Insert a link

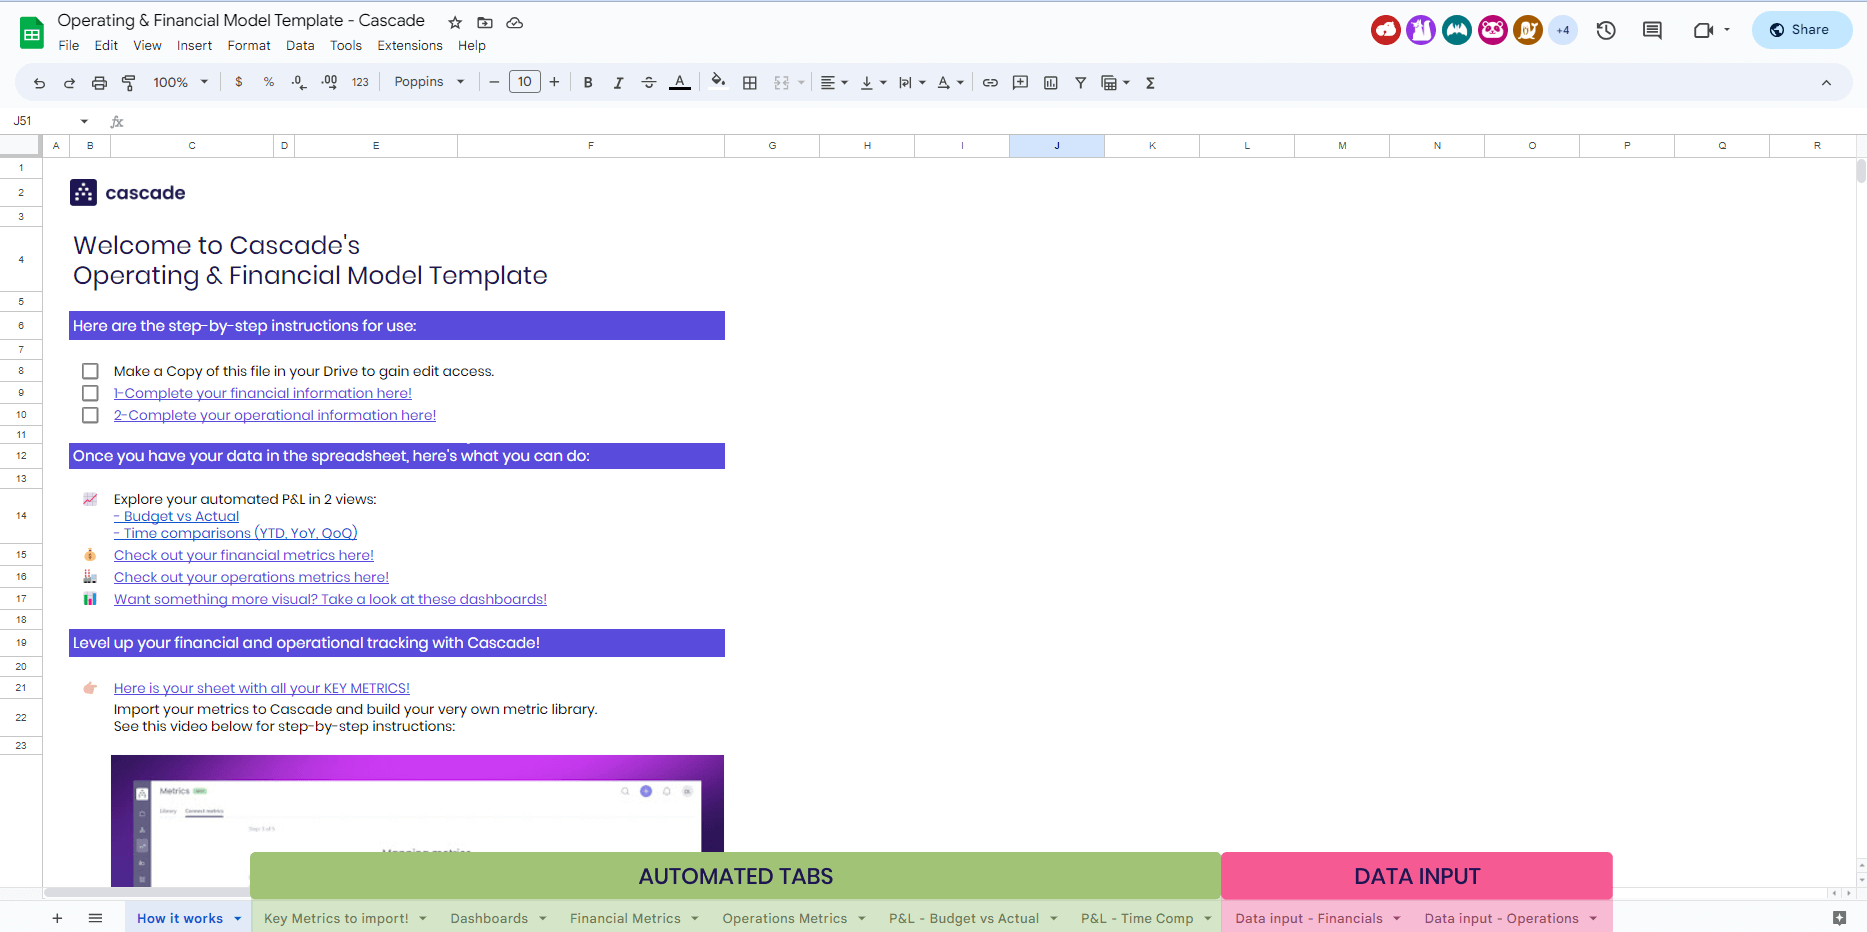tap(990, 83)
